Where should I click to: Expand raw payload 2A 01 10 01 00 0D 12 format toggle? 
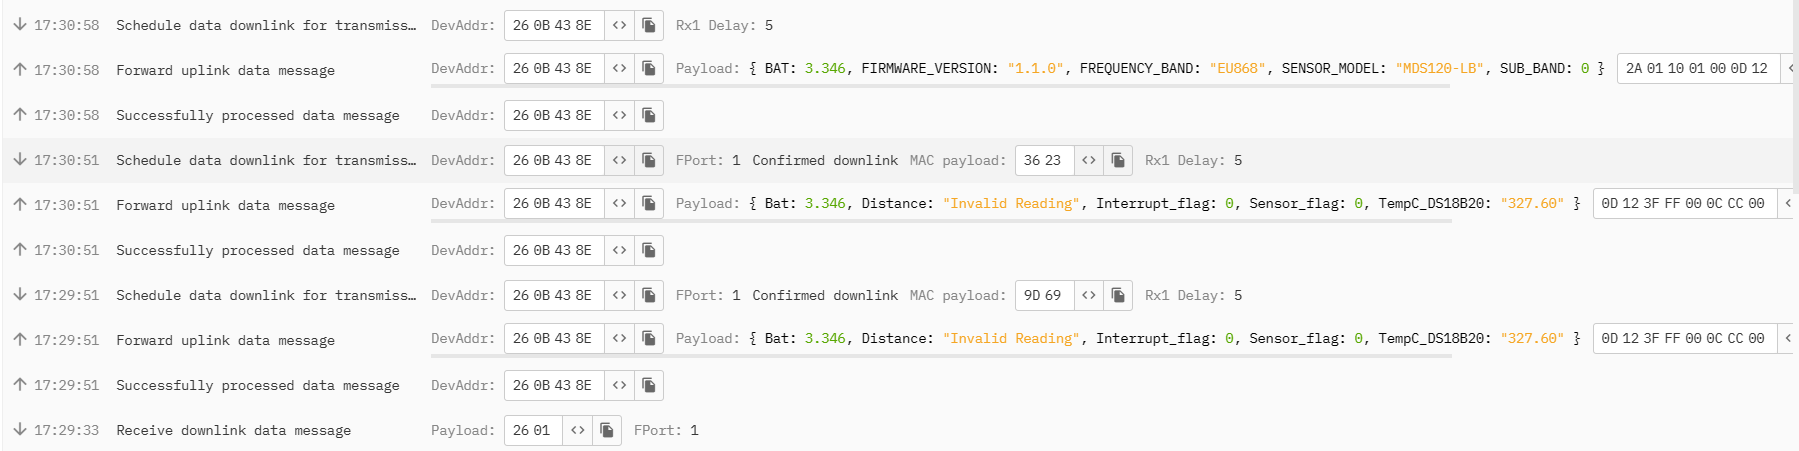[x=1789, y=68]
